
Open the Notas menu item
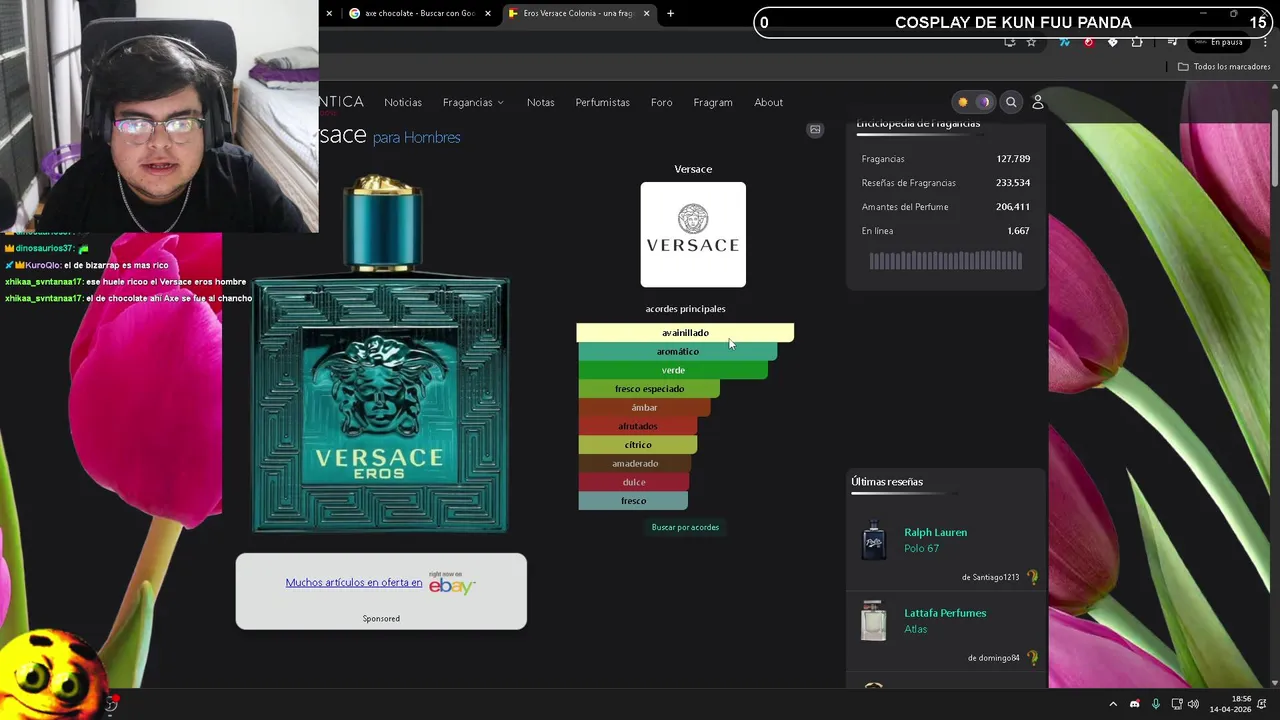click(540, 102)
